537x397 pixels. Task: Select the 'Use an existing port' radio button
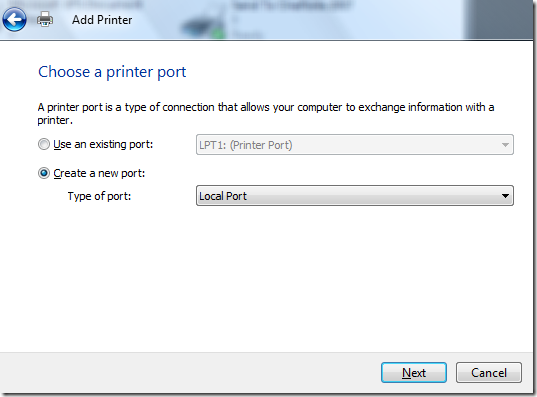coord(44,144)
